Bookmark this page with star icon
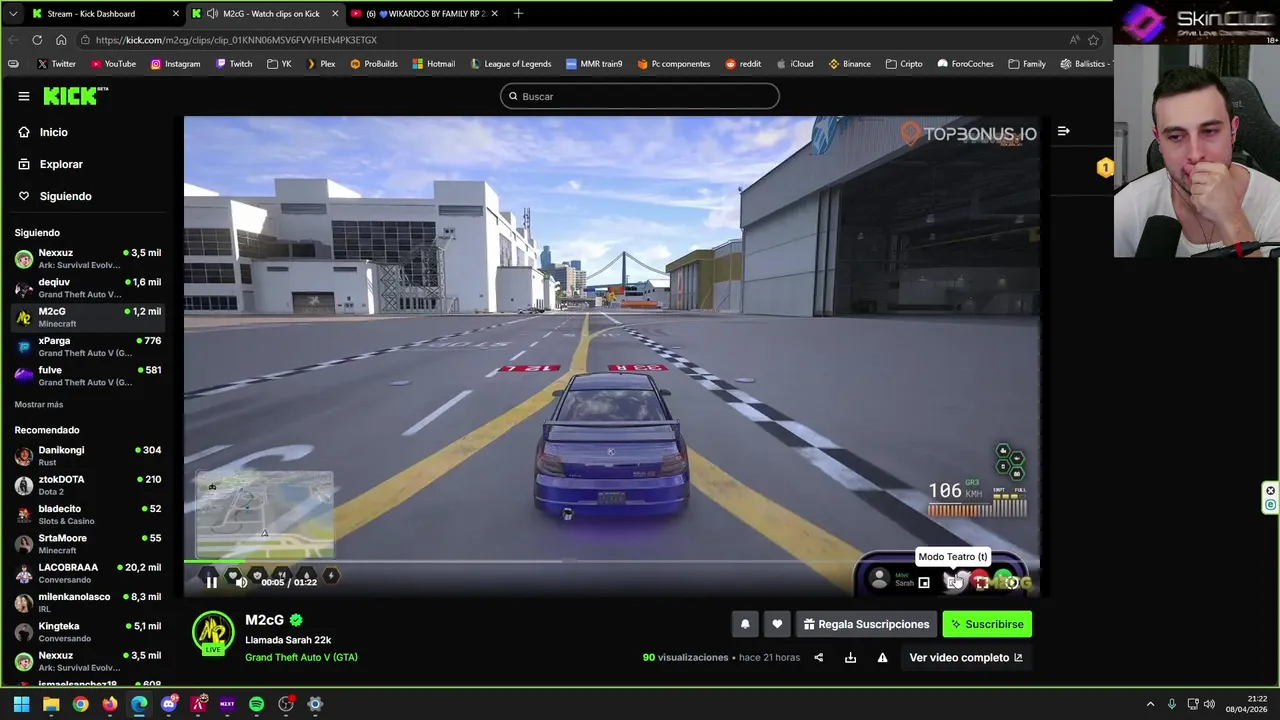The height and width of the screenshot is (720, 1280). click(1093, 40)
